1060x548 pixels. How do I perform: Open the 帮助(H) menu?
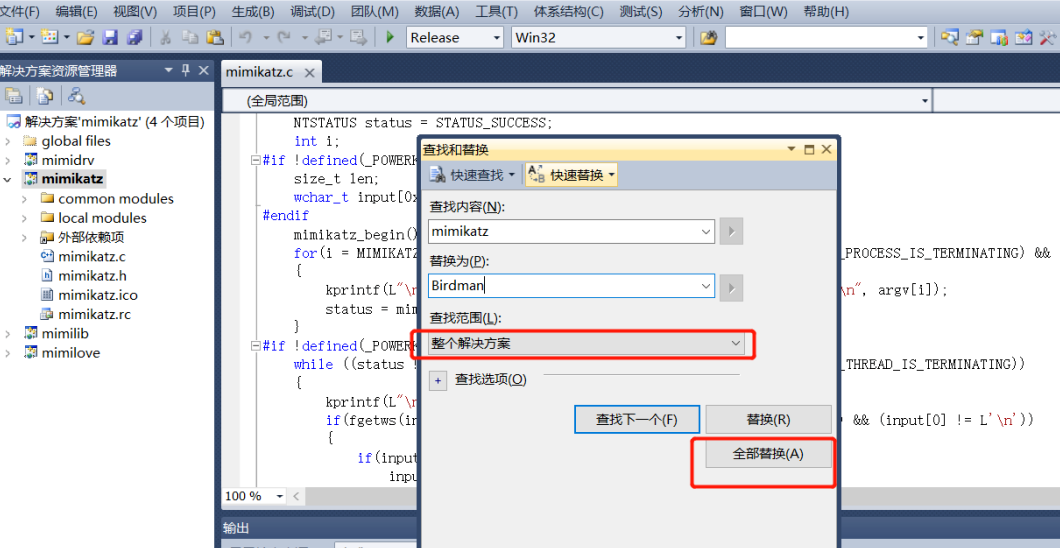pos(826,11)
